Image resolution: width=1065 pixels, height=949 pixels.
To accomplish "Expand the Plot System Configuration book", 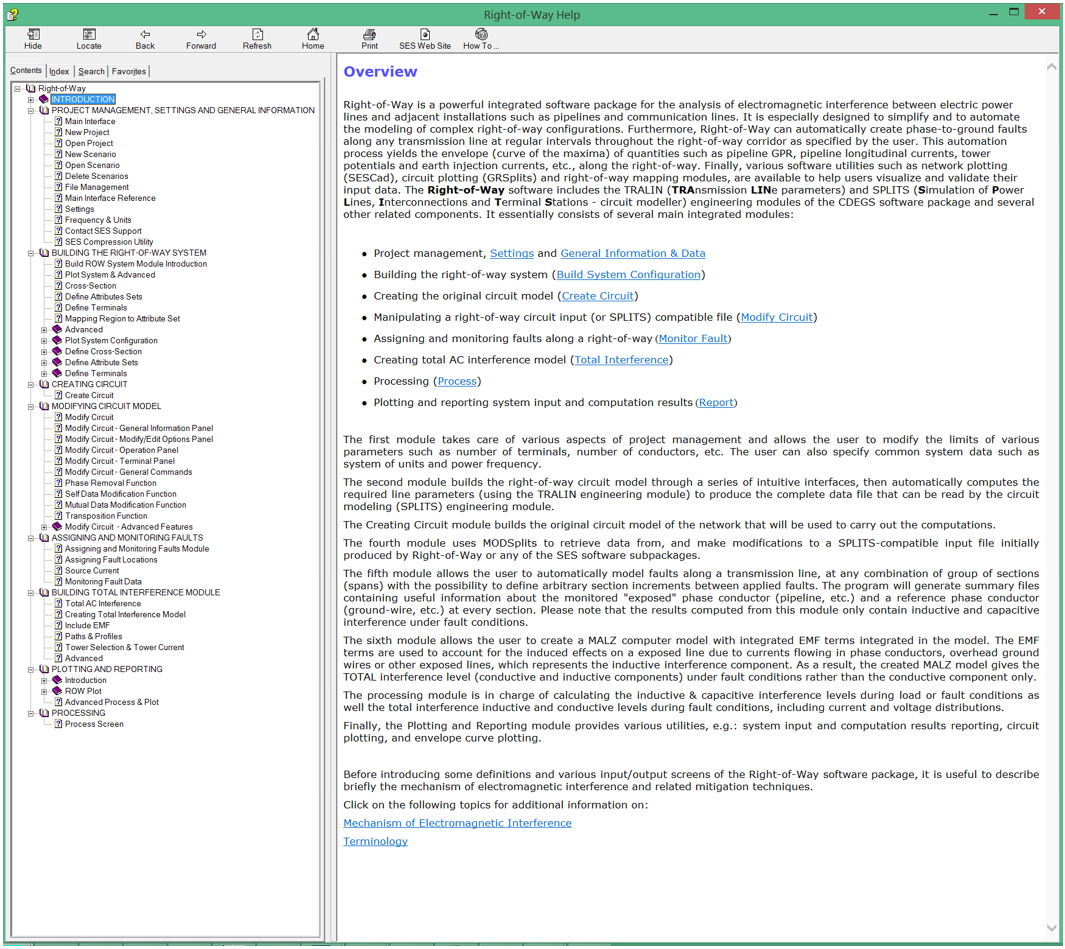I will (44, 341).
